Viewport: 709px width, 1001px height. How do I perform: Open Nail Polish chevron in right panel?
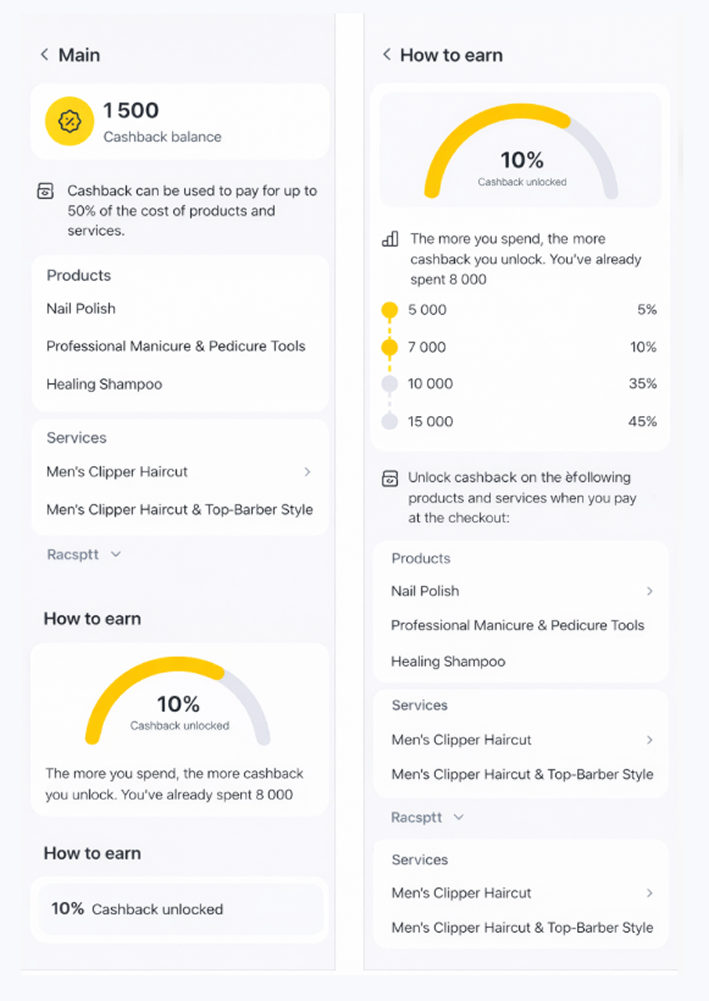pyautogui.click(x=649, y=591)
